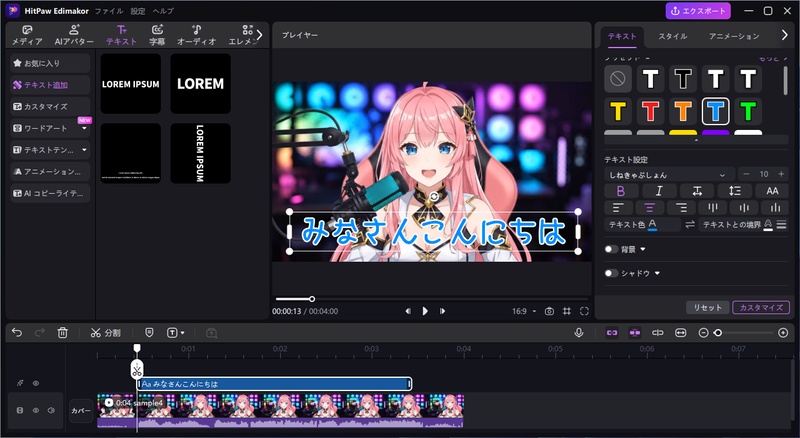Choose the bold LOREM text preset thumbnail

pyautogui.click(x=201, y=84)
